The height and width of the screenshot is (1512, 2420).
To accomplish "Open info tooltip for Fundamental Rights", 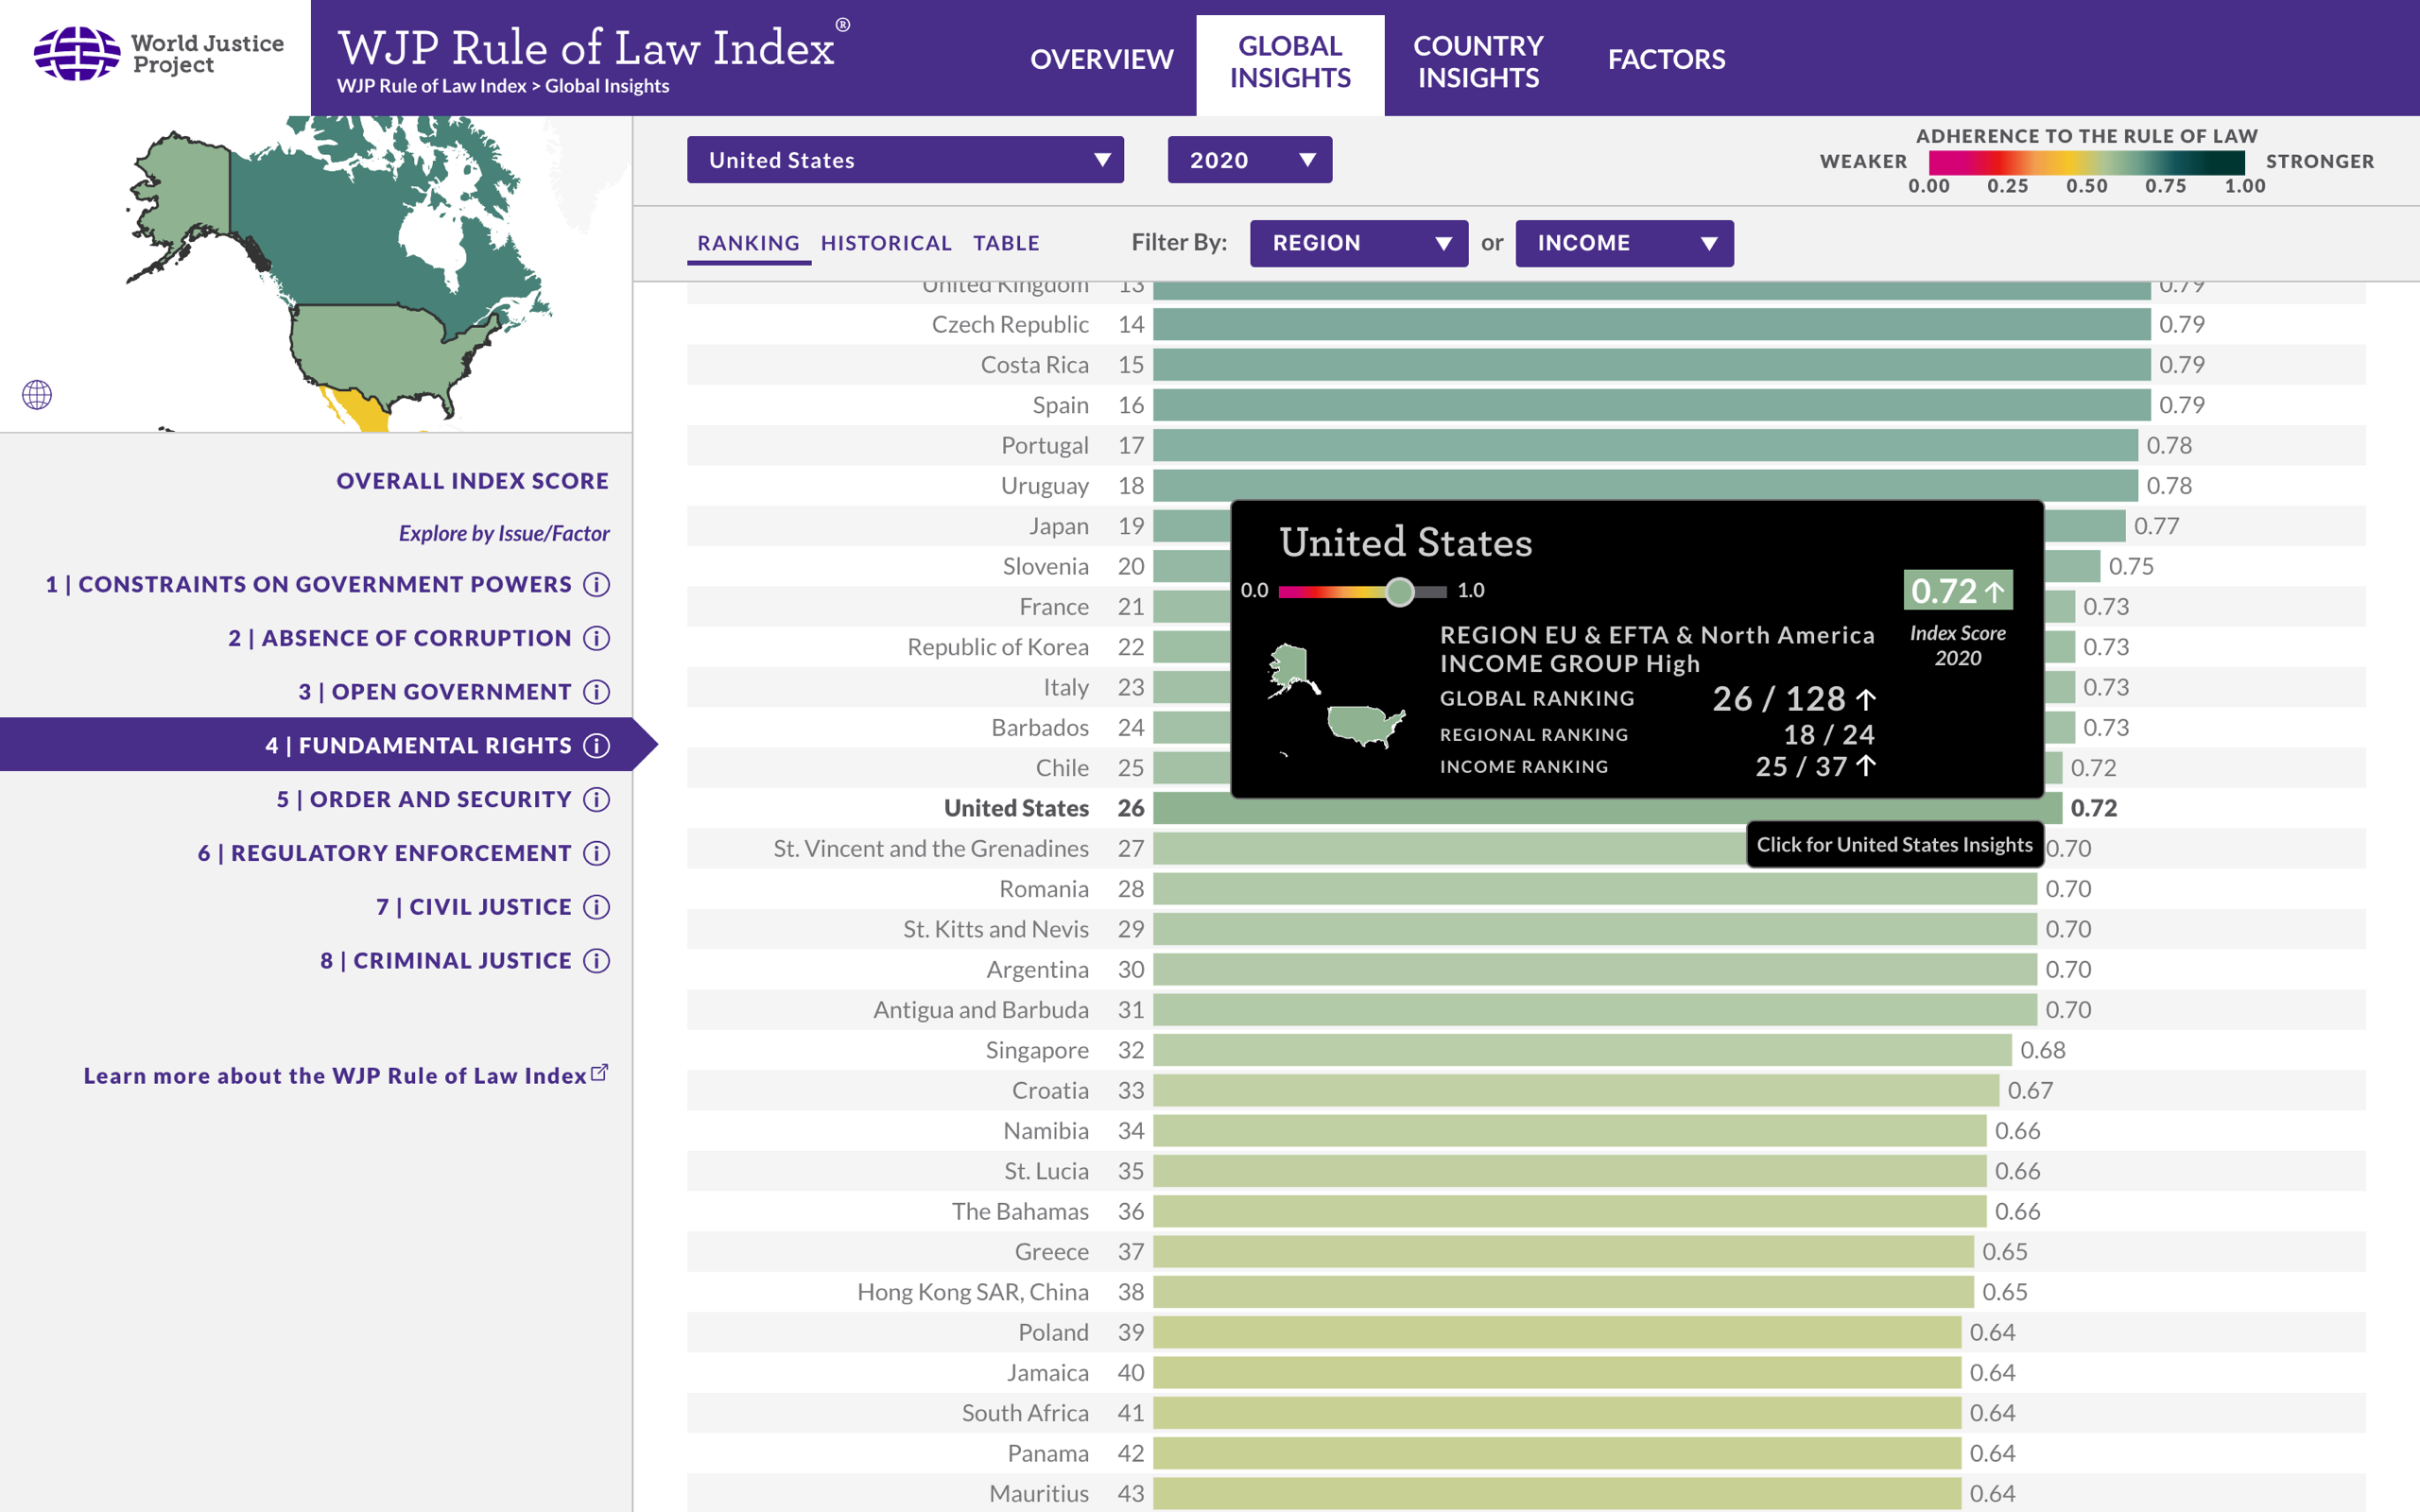I will pyautogui.click(x=597, y=746).
